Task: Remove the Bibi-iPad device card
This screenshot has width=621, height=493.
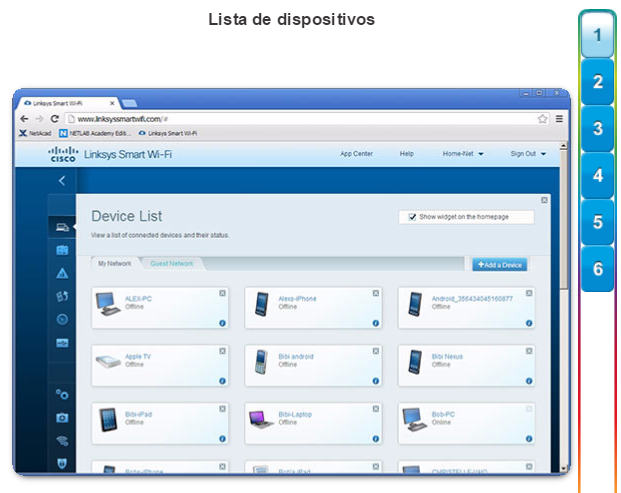Action: coord(222,409)
